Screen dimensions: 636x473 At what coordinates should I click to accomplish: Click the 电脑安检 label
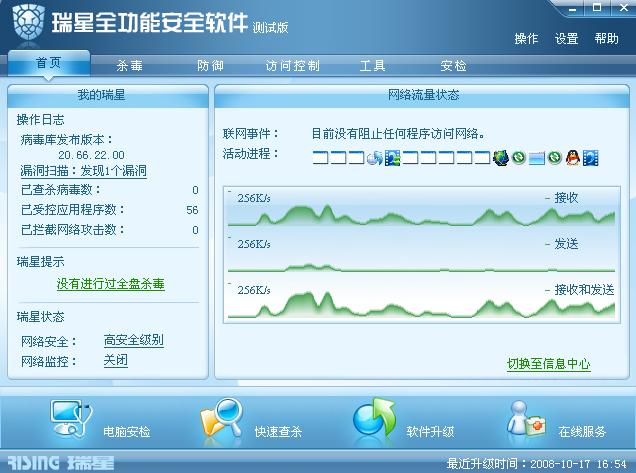tap(127, 432)
